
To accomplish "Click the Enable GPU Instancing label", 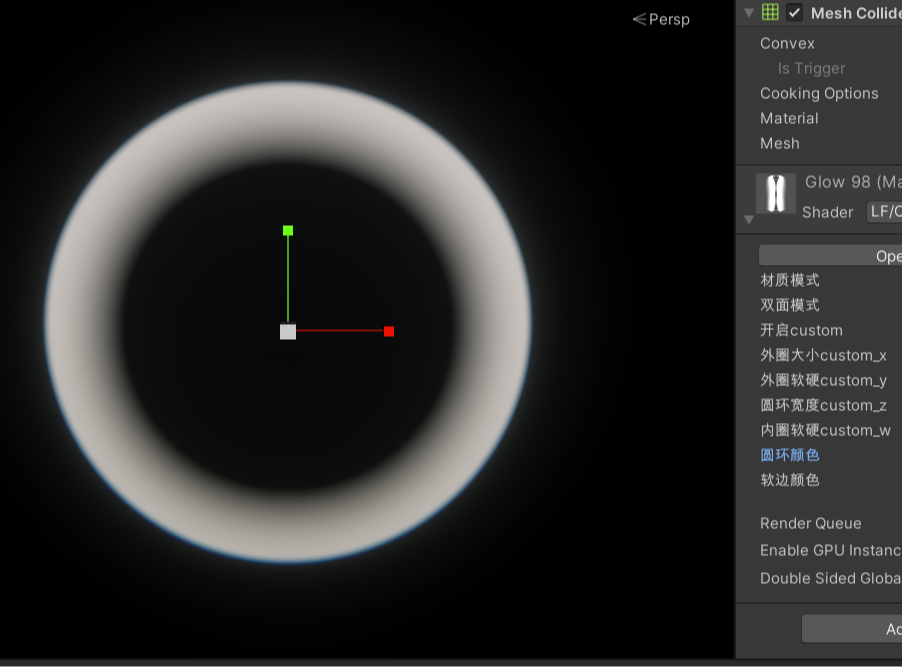I will pos(830,550).
